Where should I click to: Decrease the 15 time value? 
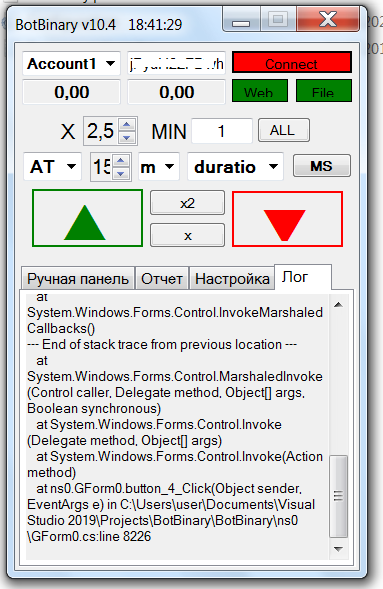(x=121, y=174)
